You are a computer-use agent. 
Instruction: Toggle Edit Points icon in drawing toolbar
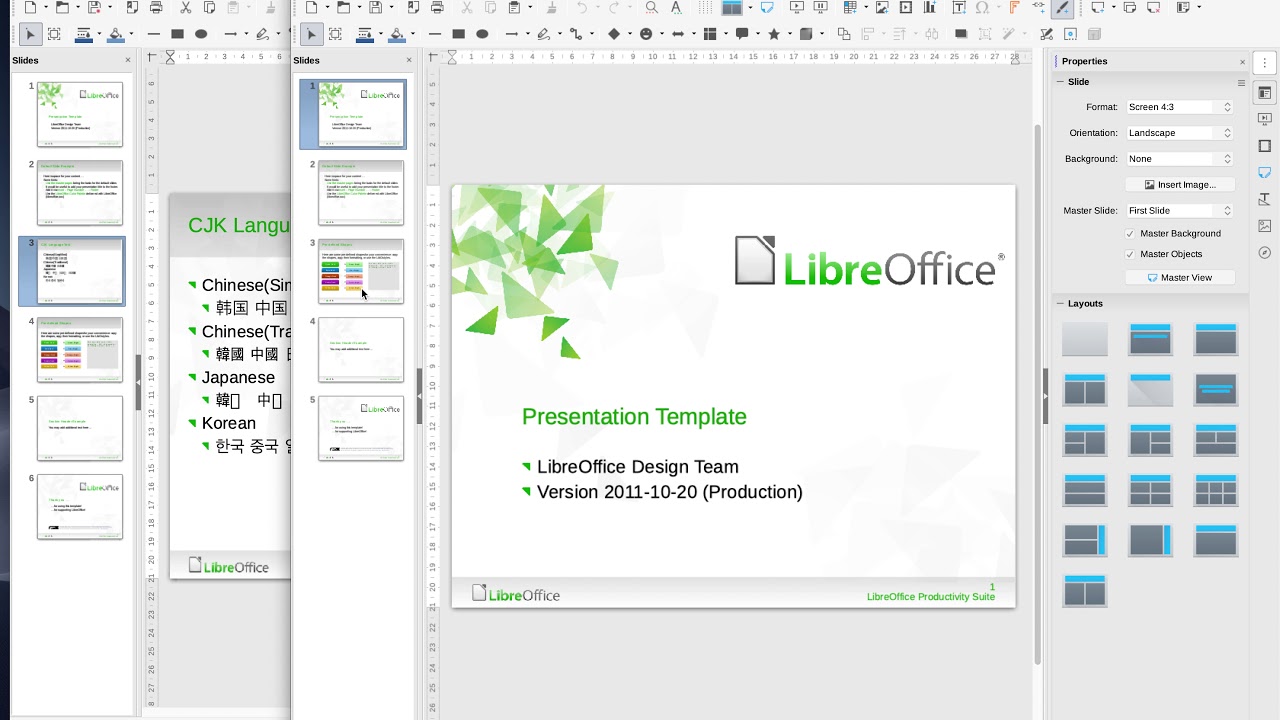pyautogui.click(x=1046, y=33)
